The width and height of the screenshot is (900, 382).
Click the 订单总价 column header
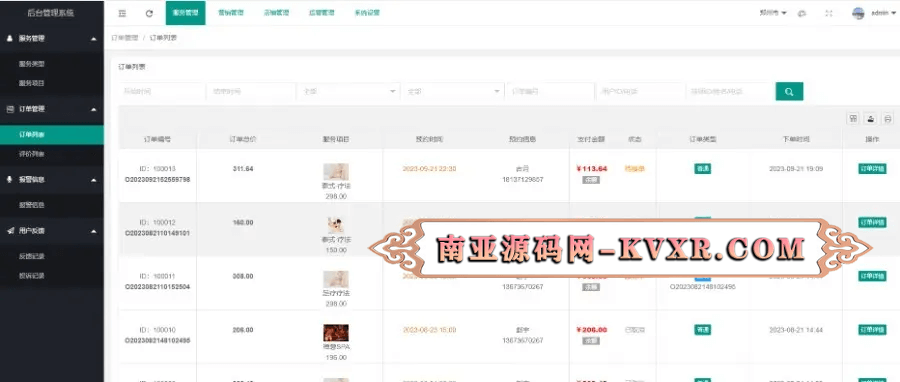coord(243,139)
